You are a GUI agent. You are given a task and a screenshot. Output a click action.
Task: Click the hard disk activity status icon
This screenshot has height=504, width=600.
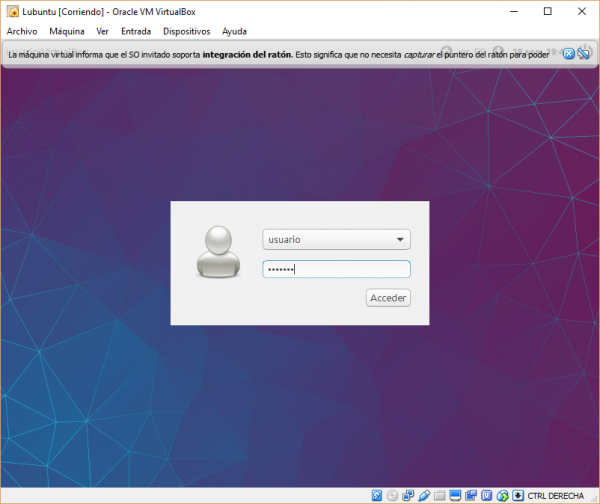(377, 495)
